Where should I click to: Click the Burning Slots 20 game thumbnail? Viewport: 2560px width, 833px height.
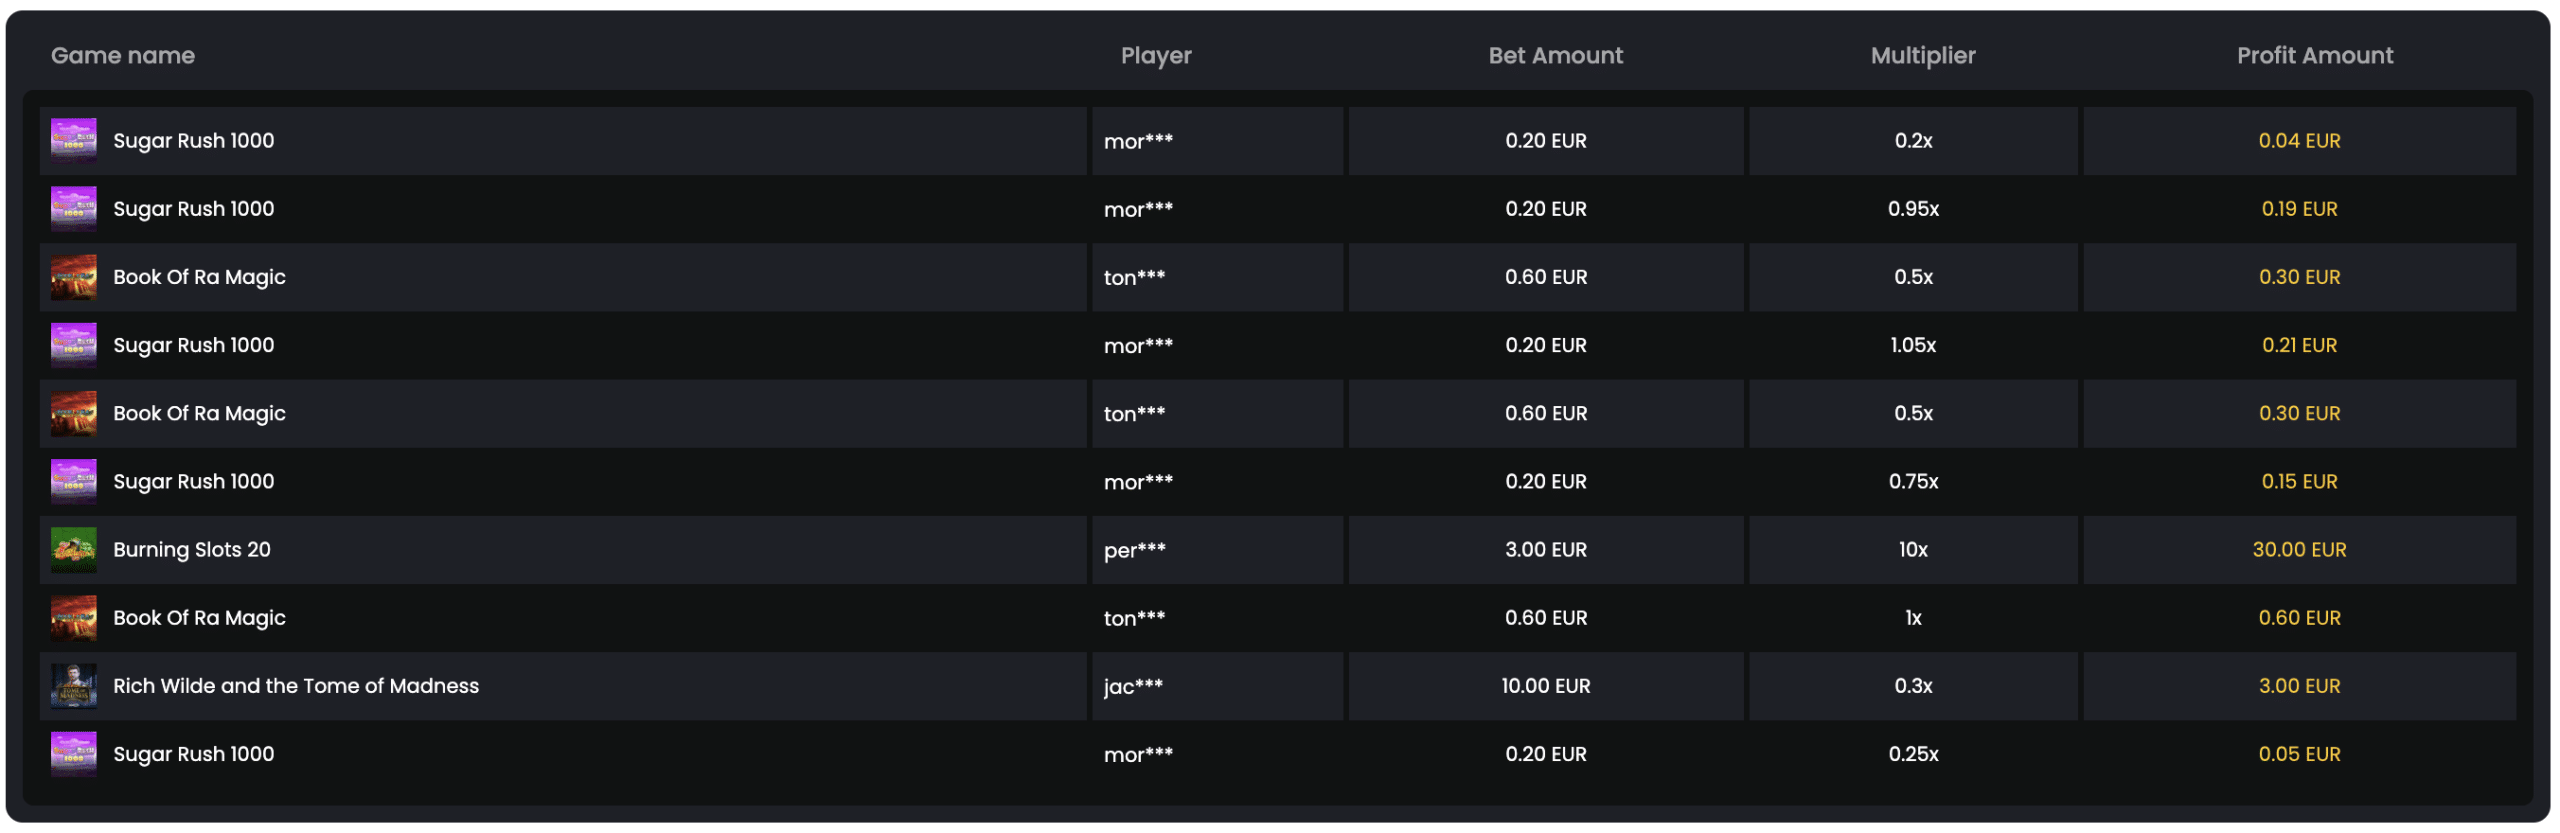click(x=74, y=550)
